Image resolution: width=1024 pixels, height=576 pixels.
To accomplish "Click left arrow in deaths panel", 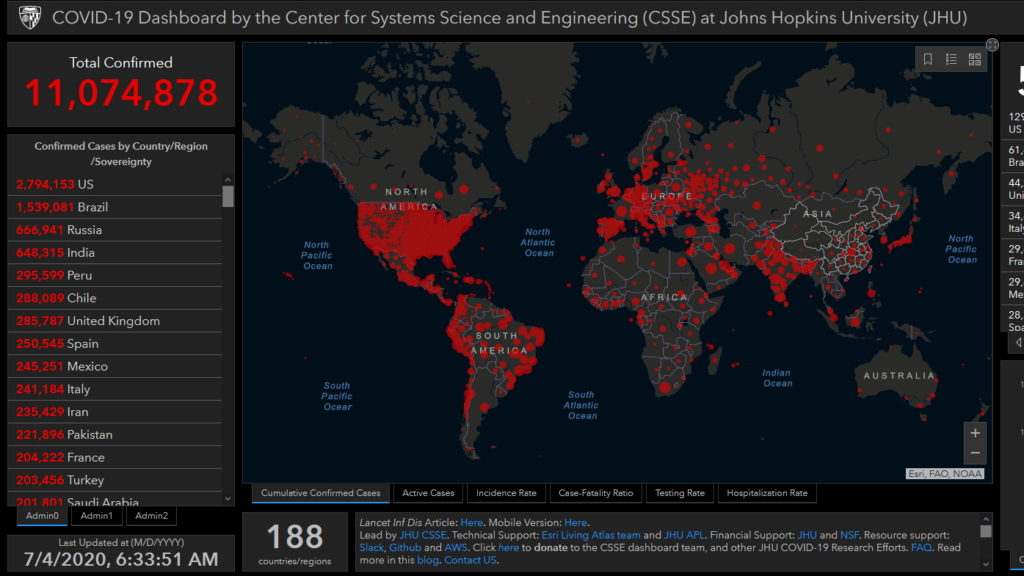I will (1019, 342).
